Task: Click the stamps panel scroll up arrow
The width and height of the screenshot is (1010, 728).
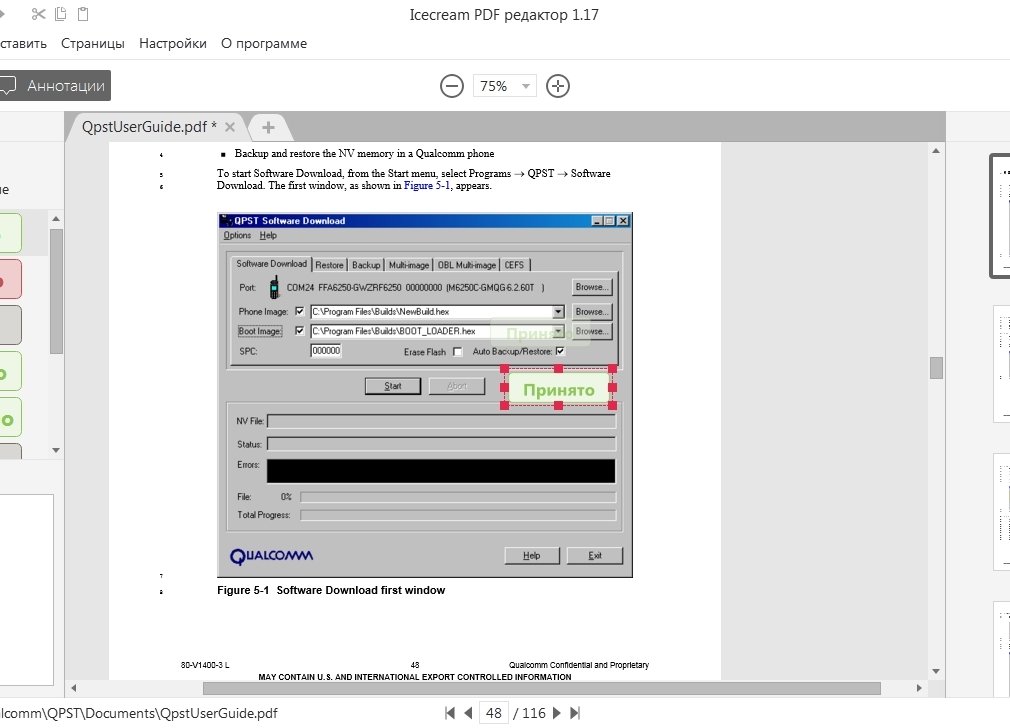Action: point(56,219)
